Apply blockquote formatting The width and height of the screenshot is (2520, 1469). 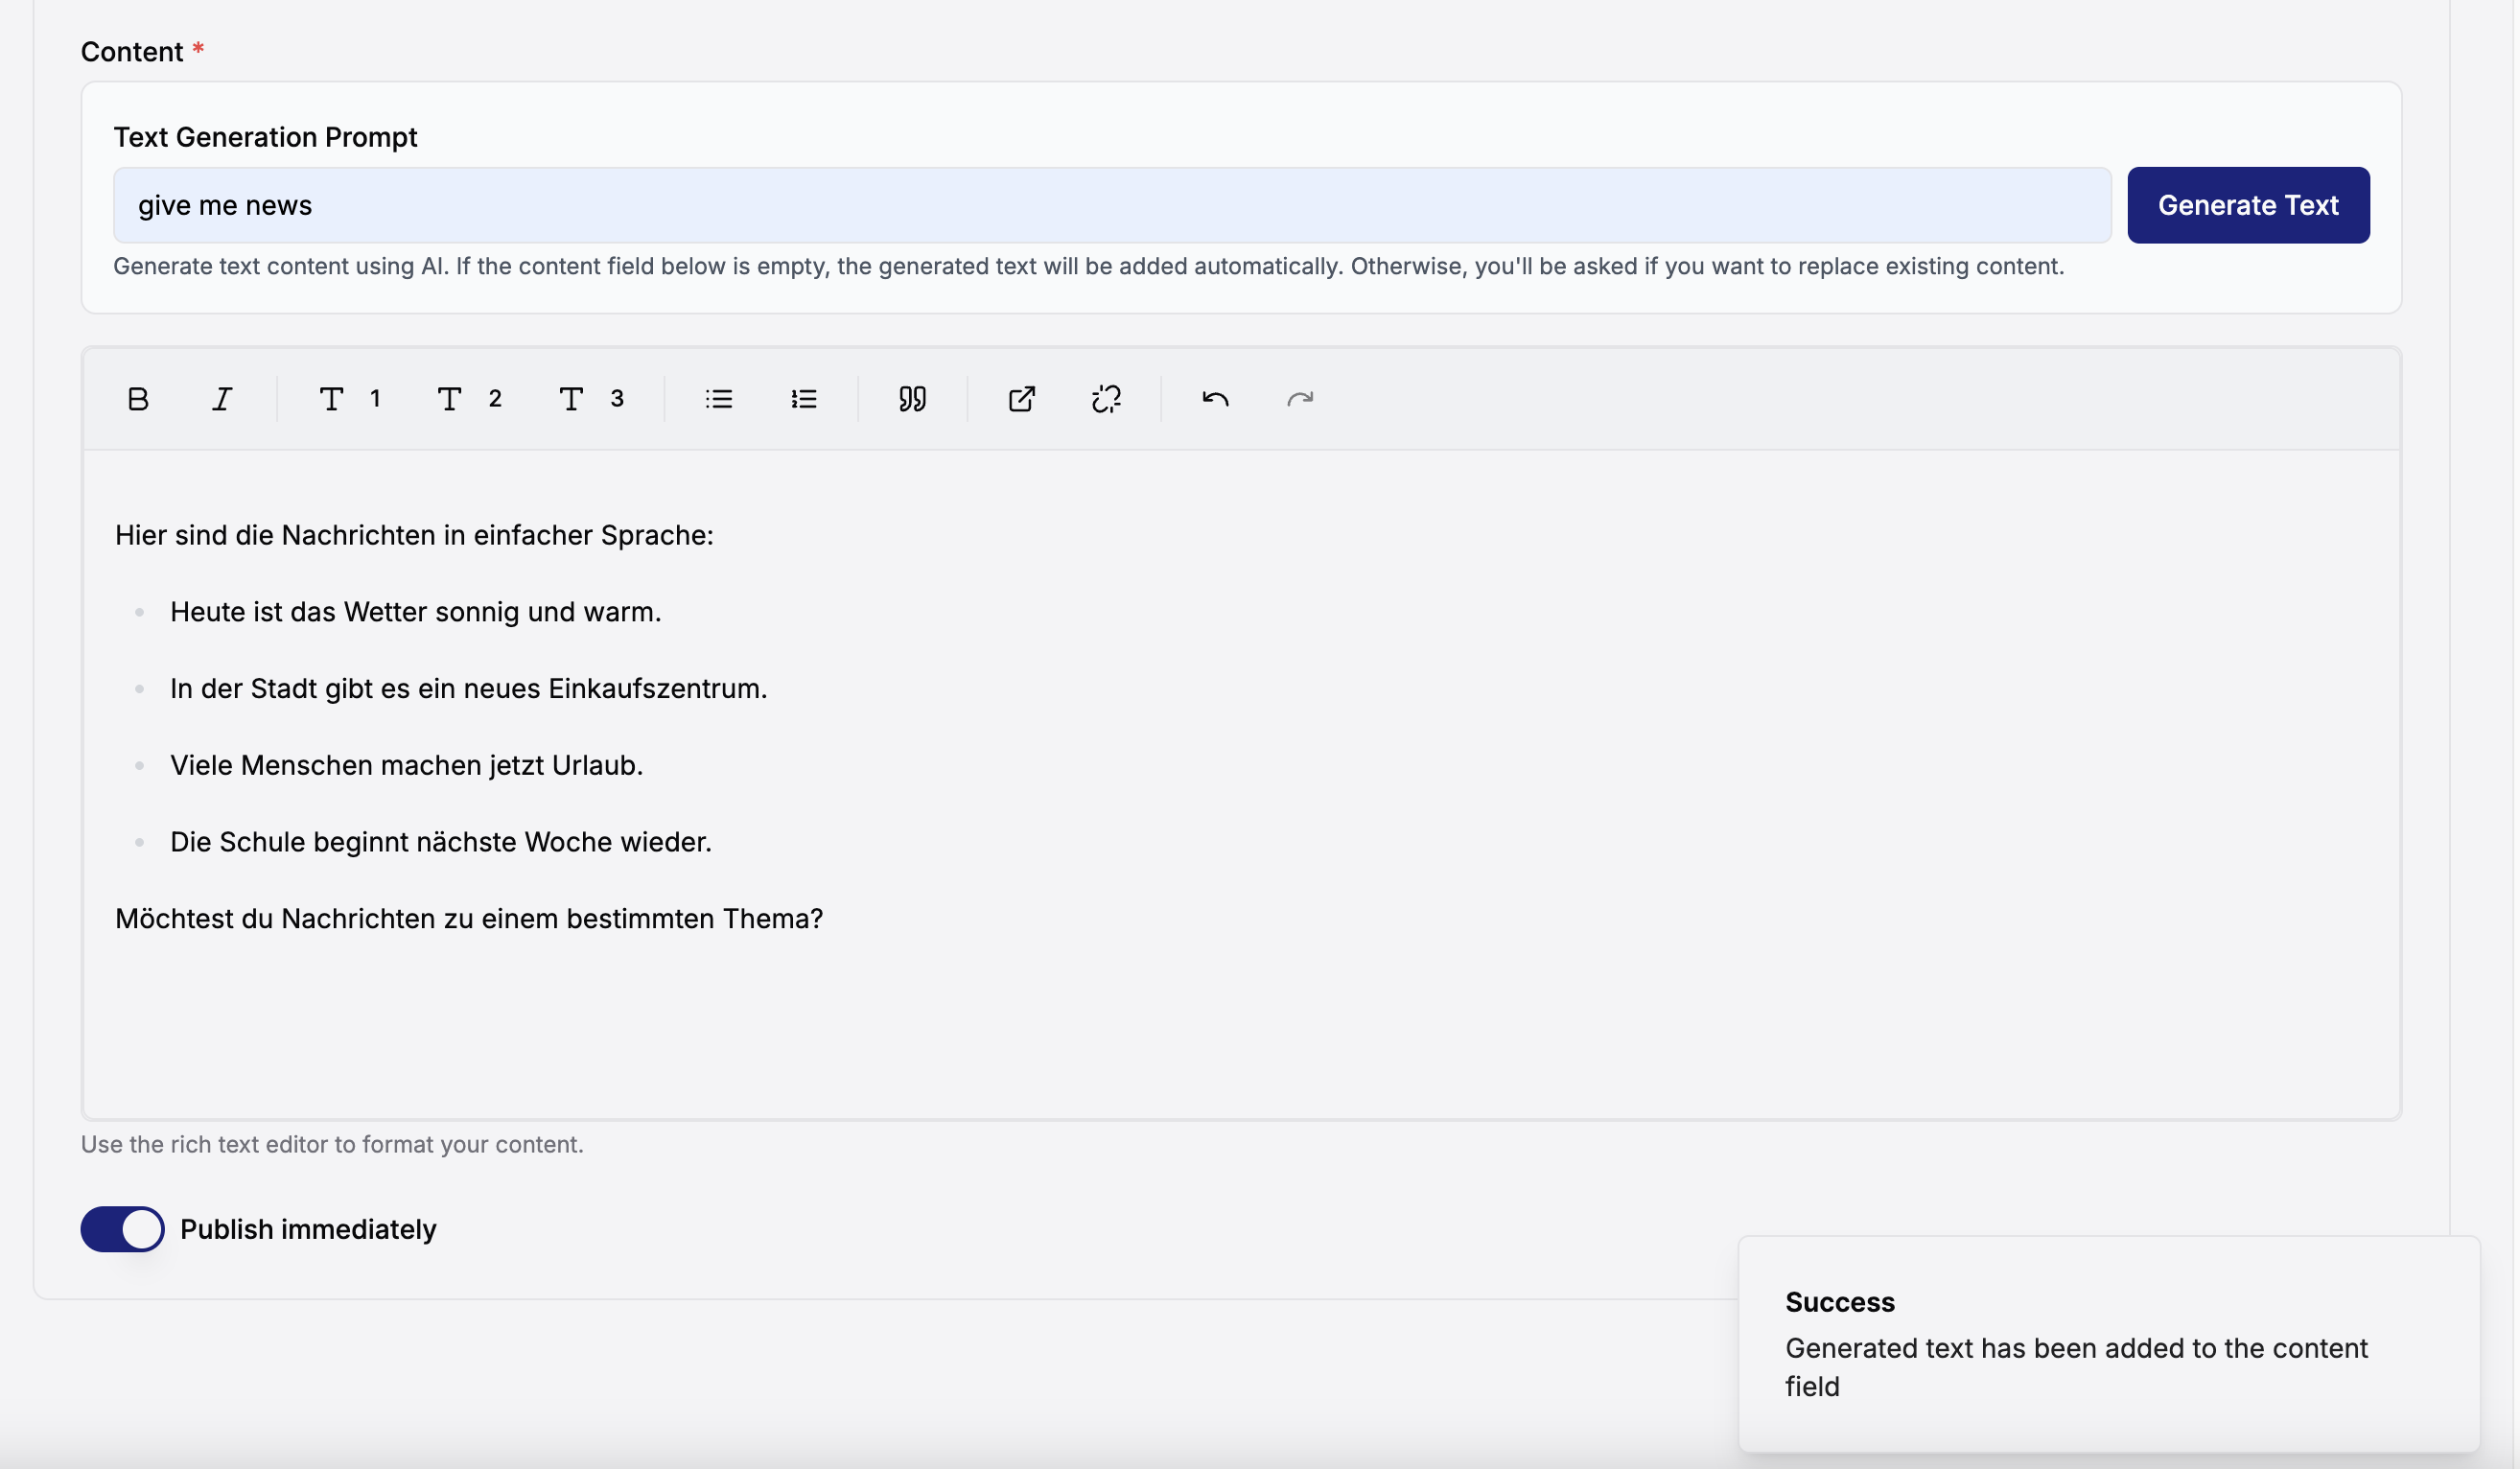[x=911, y=398]
